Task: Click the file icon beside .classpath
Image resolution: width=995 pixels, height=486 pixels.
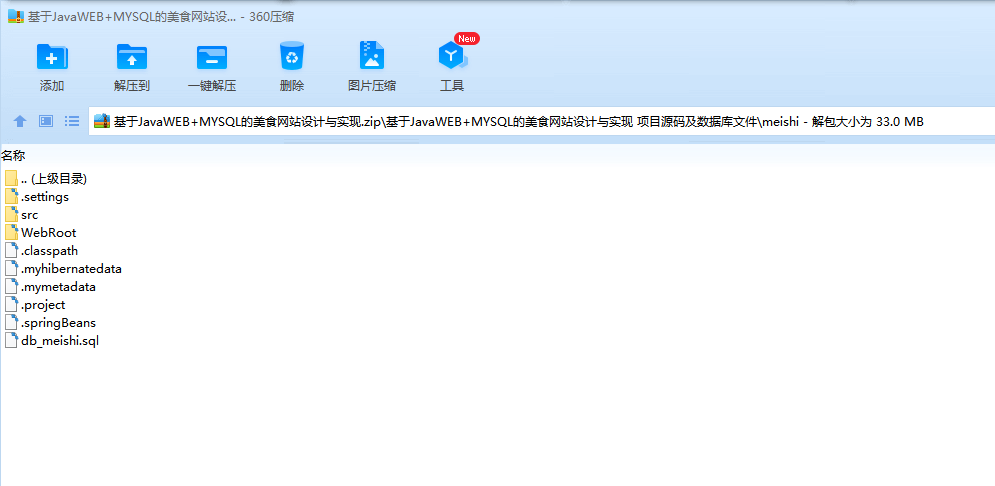Action: (11, 251)
